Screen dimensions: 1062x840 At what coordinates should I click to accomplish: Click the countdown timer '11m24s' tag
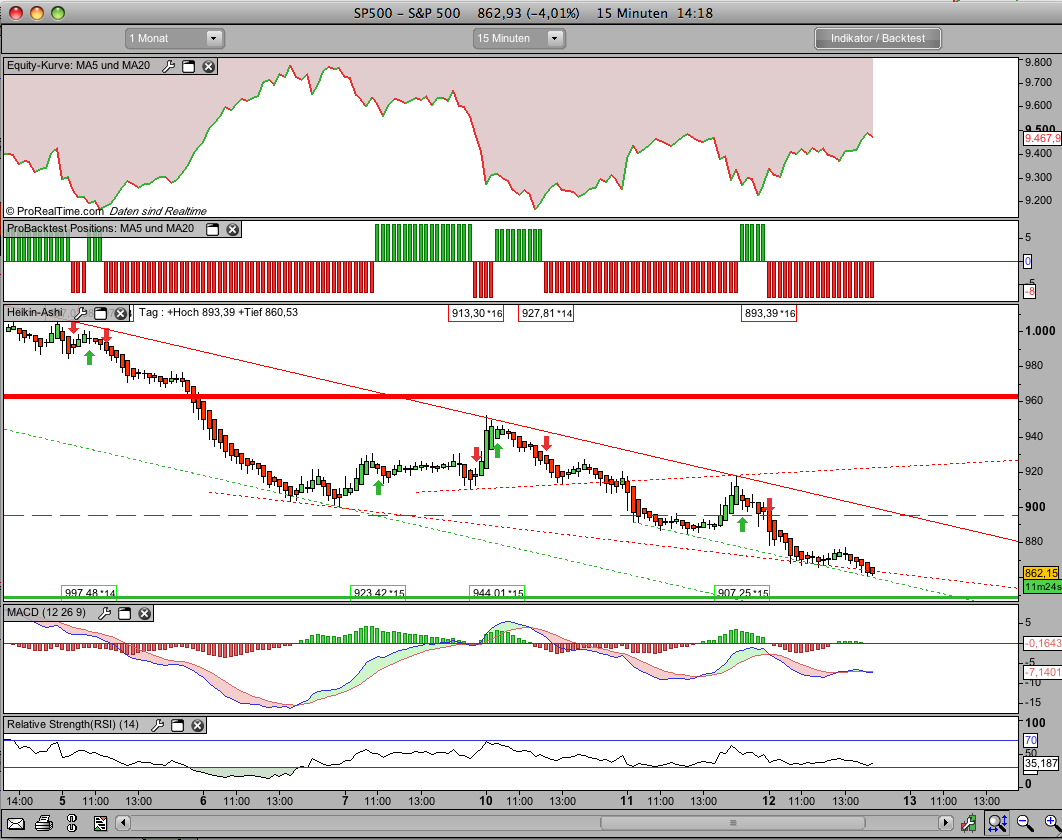pos(1042,587)
